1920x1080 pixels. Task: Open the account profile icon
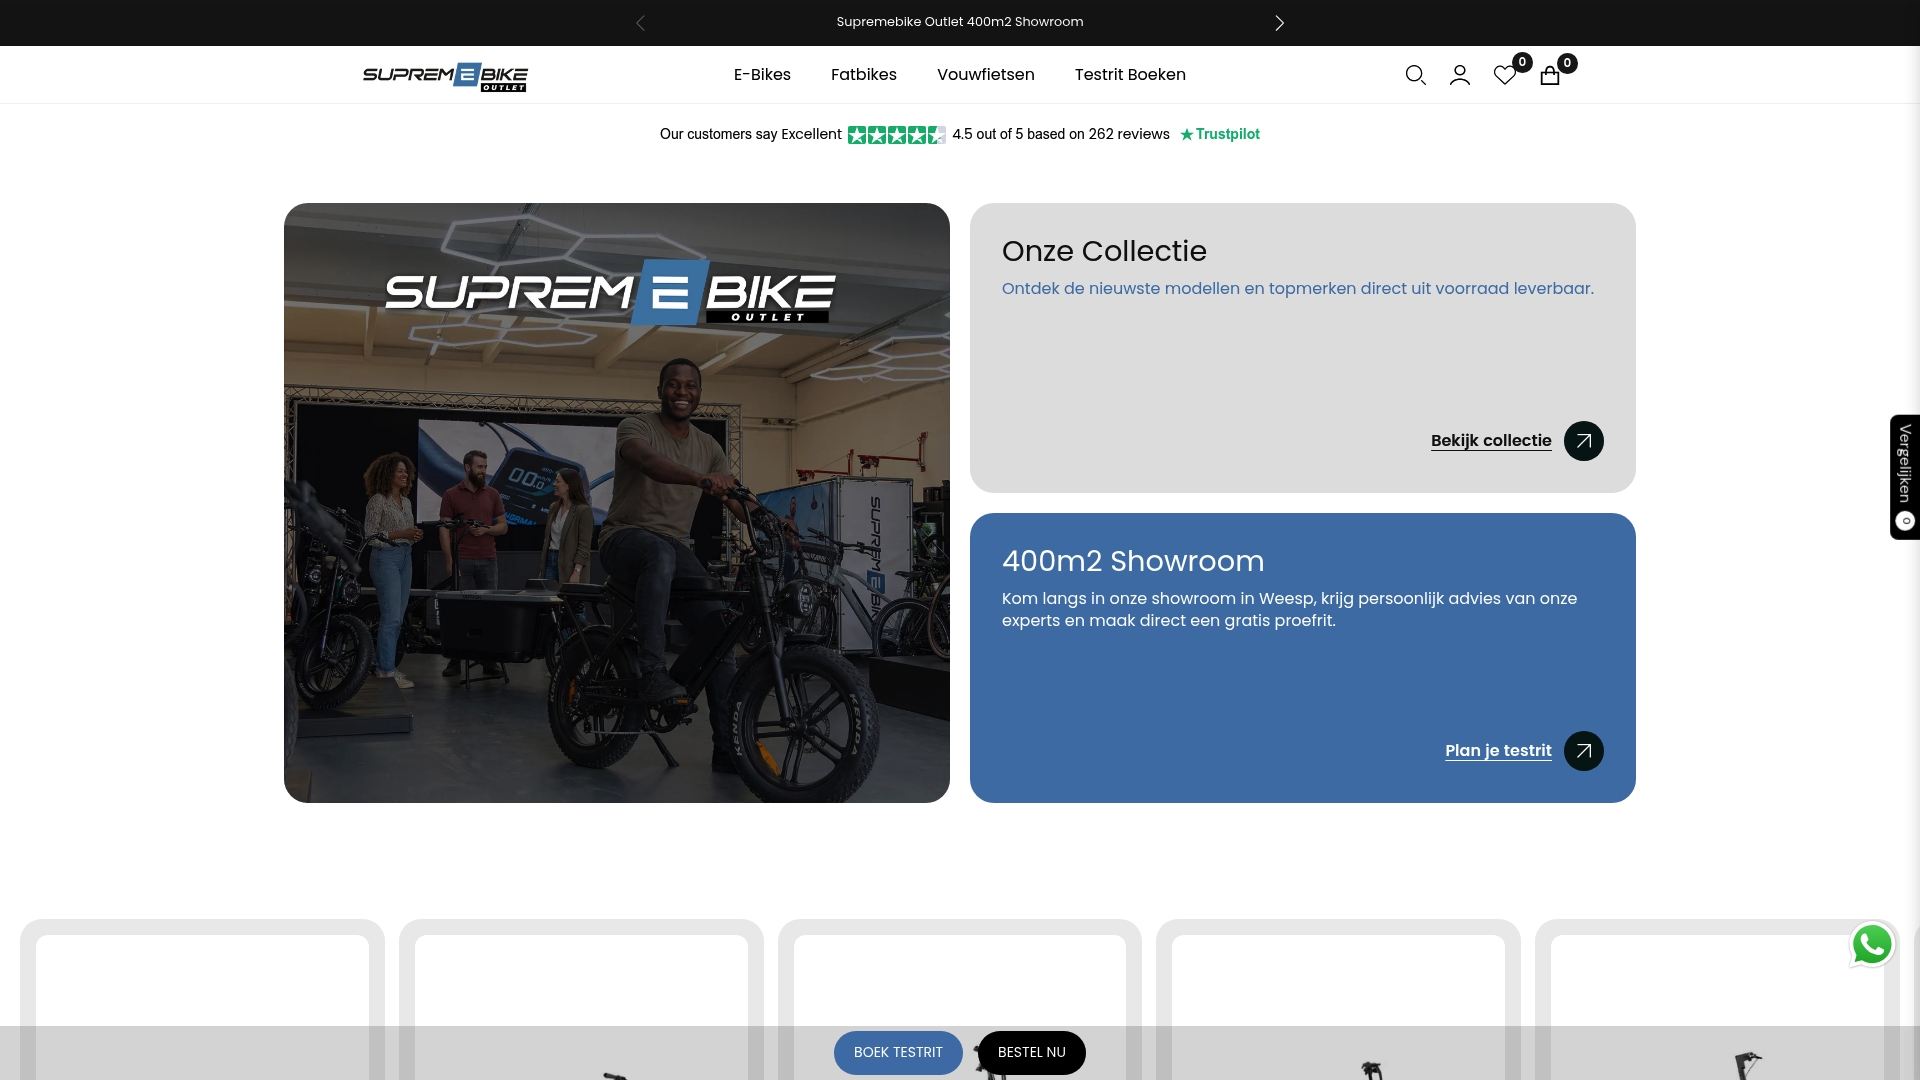1460,75
